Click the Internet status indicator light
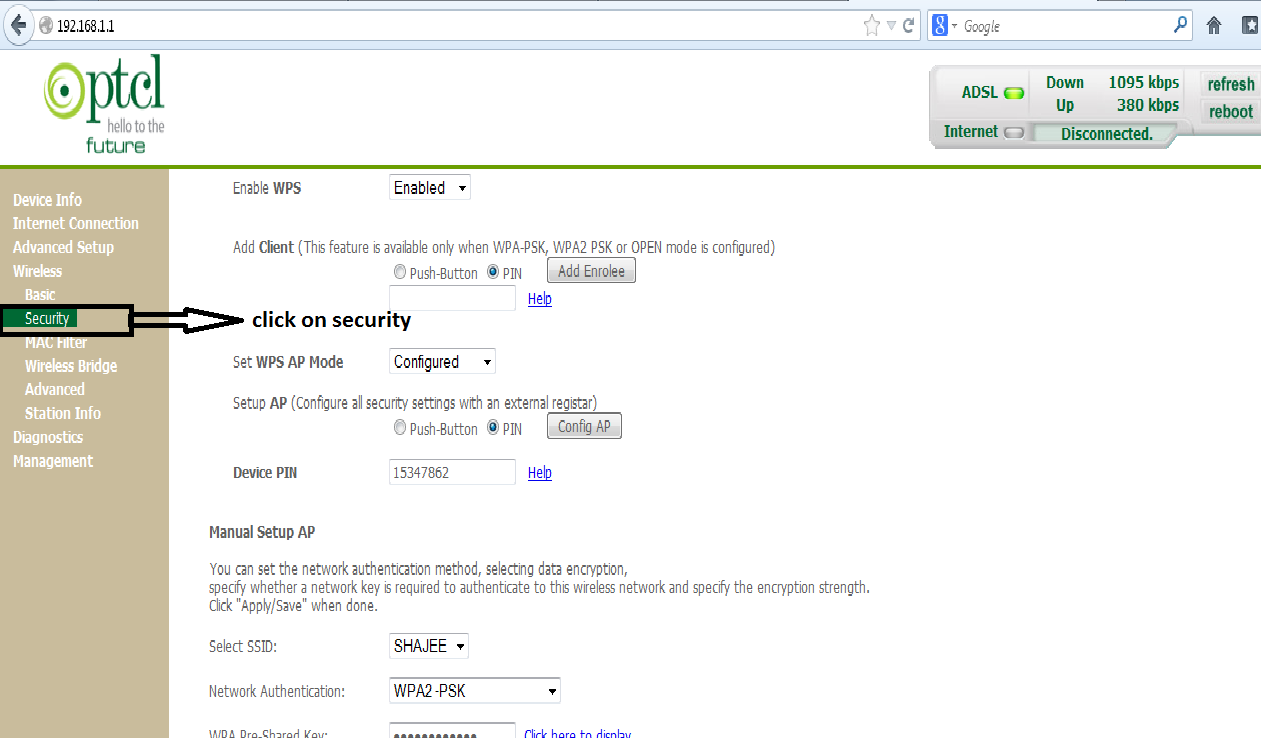Screen dimensions: 1261x738 click(1012, 130)
